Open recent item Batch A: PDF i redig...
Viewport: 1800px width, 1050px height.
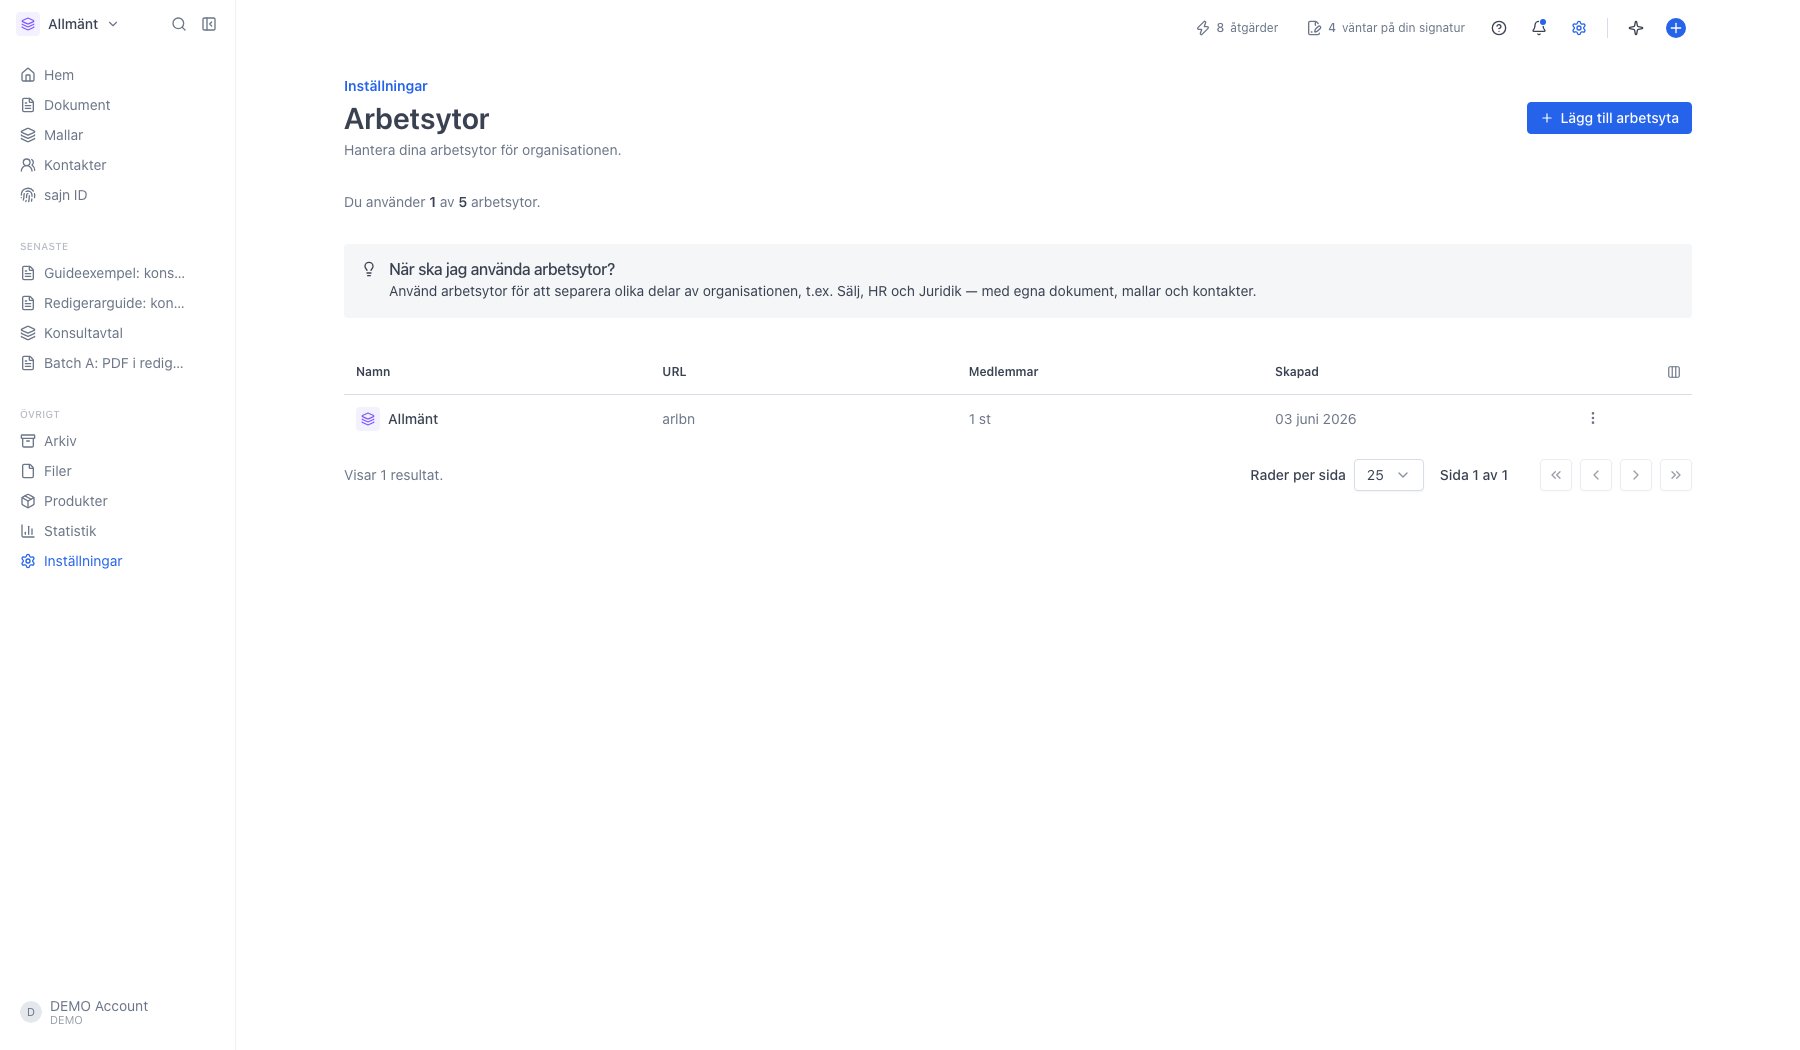pyautogui.click(x=118, y=363)
